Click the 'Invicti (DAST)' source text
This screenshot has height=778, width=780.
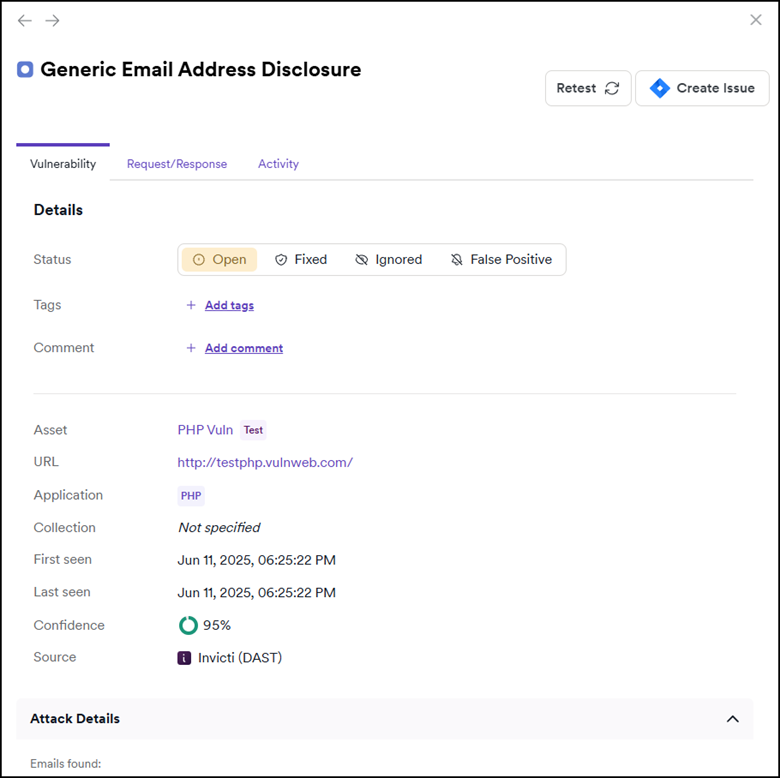pos(240,658)
